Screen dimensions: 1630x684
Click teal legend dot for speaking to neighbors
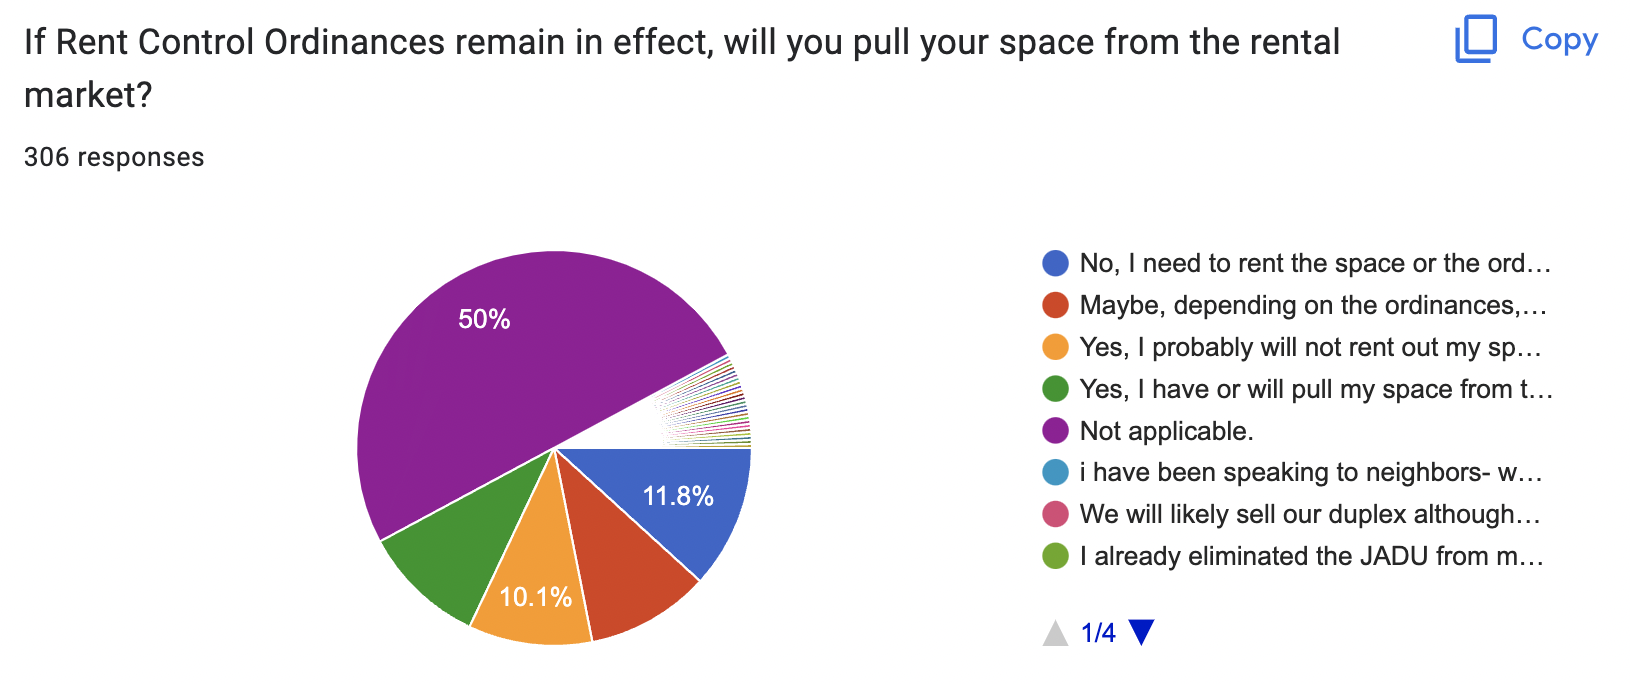[1055, 472]
